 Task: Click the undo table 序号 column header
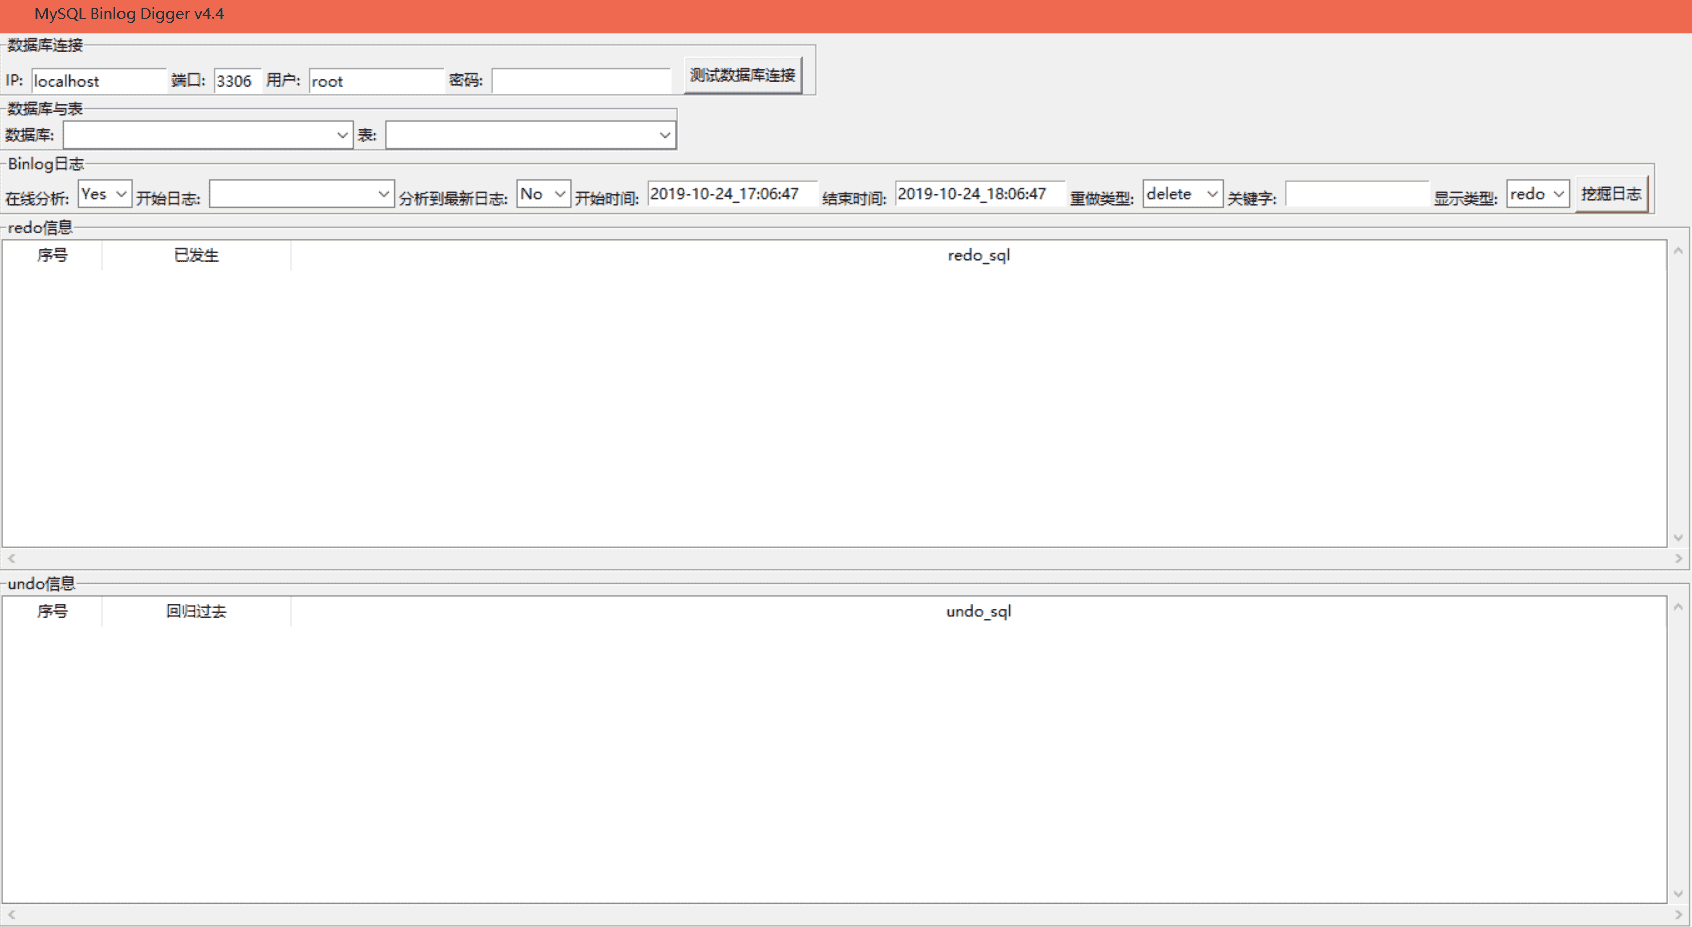(x=52, y=611)
